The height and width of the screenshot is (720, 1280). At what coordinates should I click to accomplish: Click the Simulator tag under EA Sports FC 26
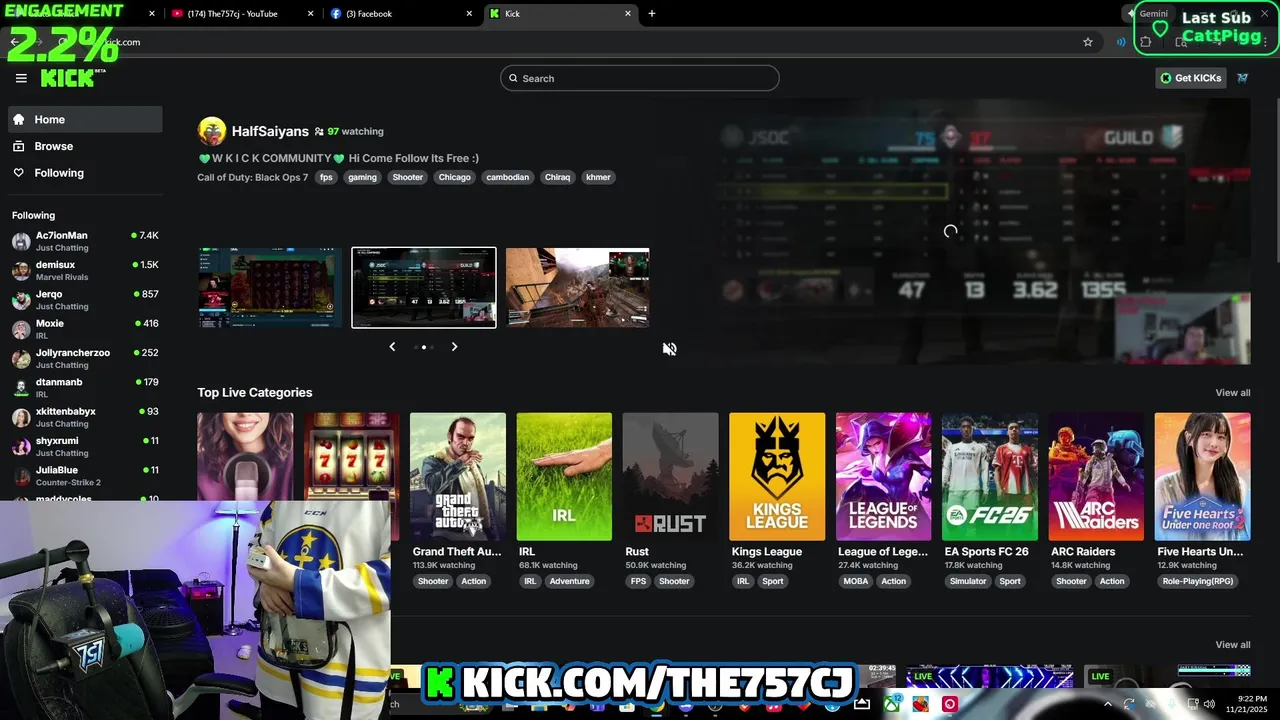968,581
